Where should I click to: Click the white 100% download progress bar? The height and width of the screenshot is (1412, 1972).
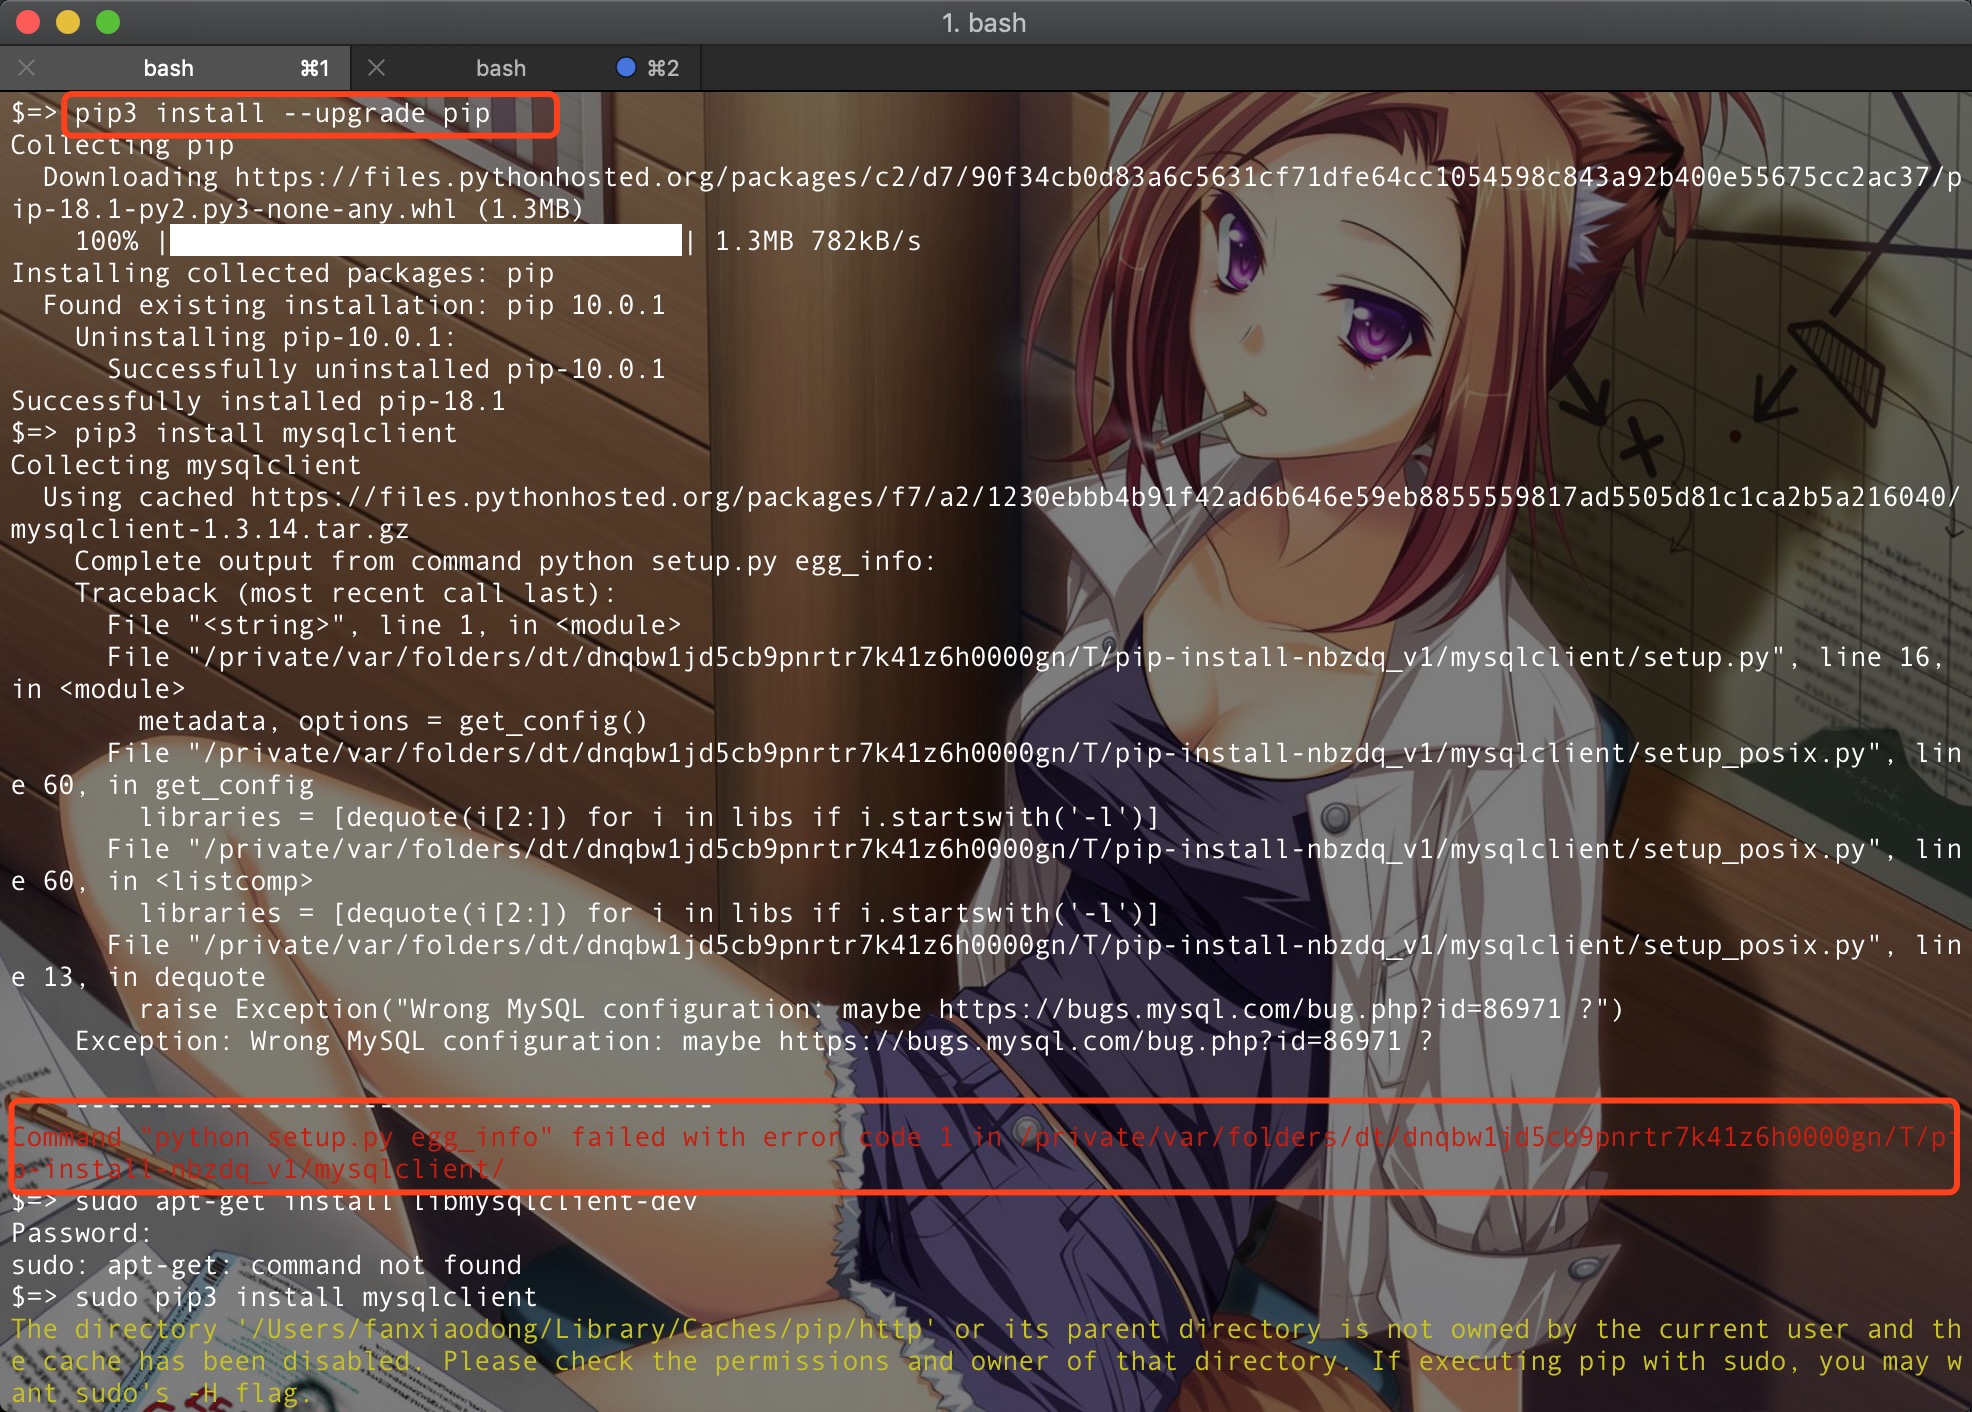click(x=426, y=241)
